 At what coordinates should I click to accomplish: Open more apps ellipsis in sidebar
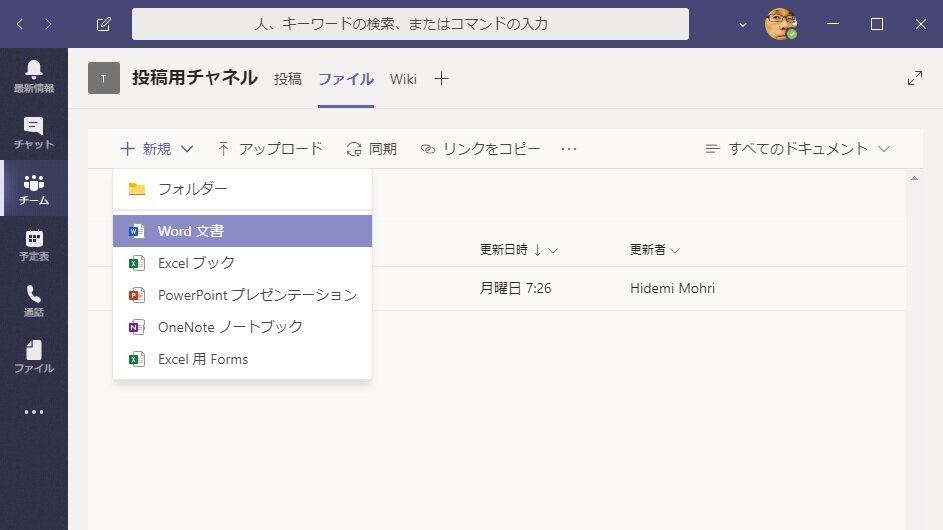pyautogui.click(x=34, y=411)
